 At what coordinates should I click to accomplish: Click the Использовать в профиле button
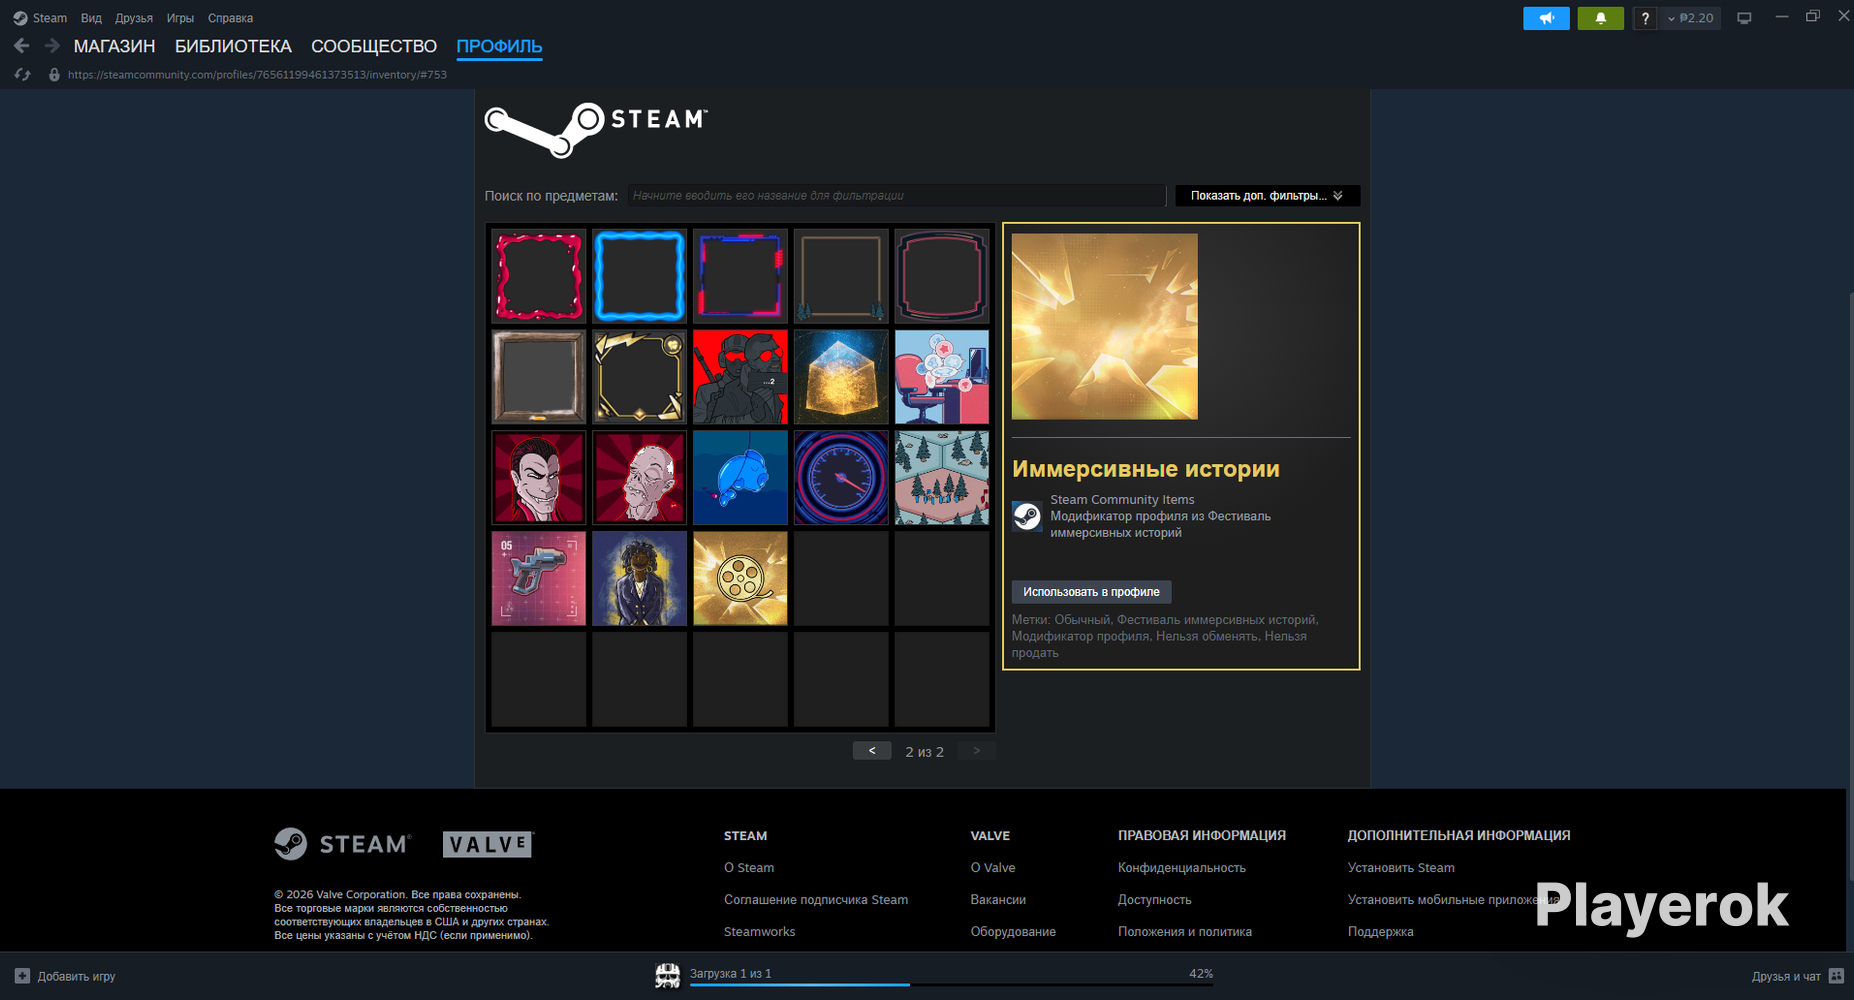(x=1091, y=592)
